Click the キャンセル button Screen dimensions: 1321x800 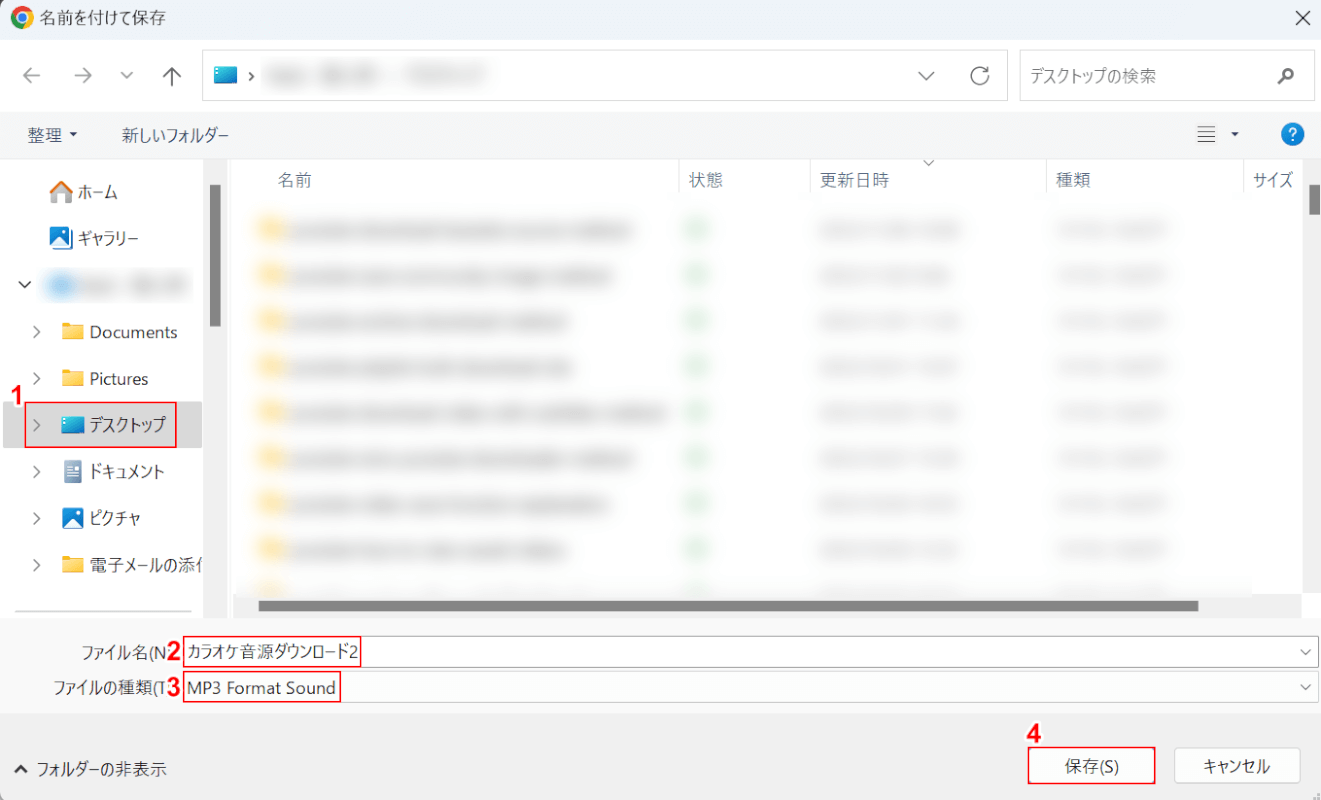click(1237, 766)
